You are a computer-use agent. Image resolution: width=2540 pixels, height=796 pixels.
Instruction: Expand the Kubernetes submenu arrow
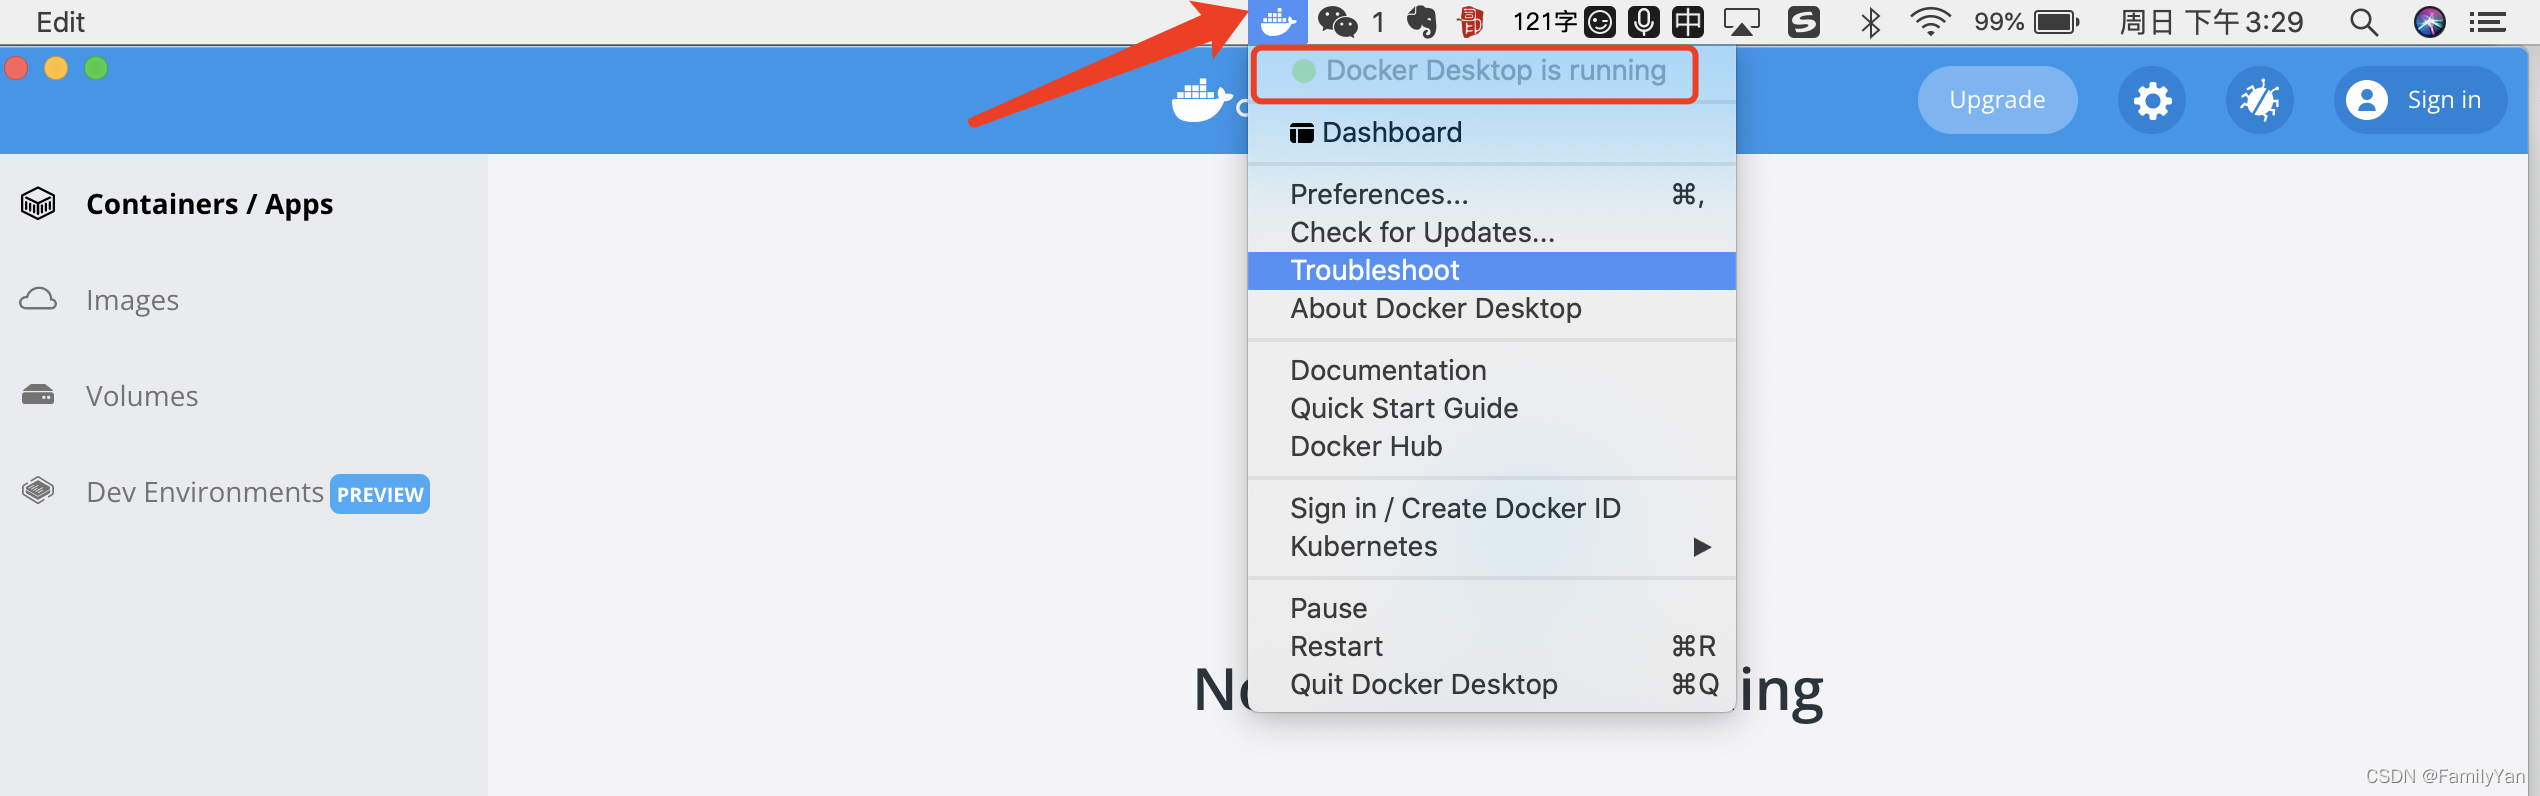[x=1702, y=547]
